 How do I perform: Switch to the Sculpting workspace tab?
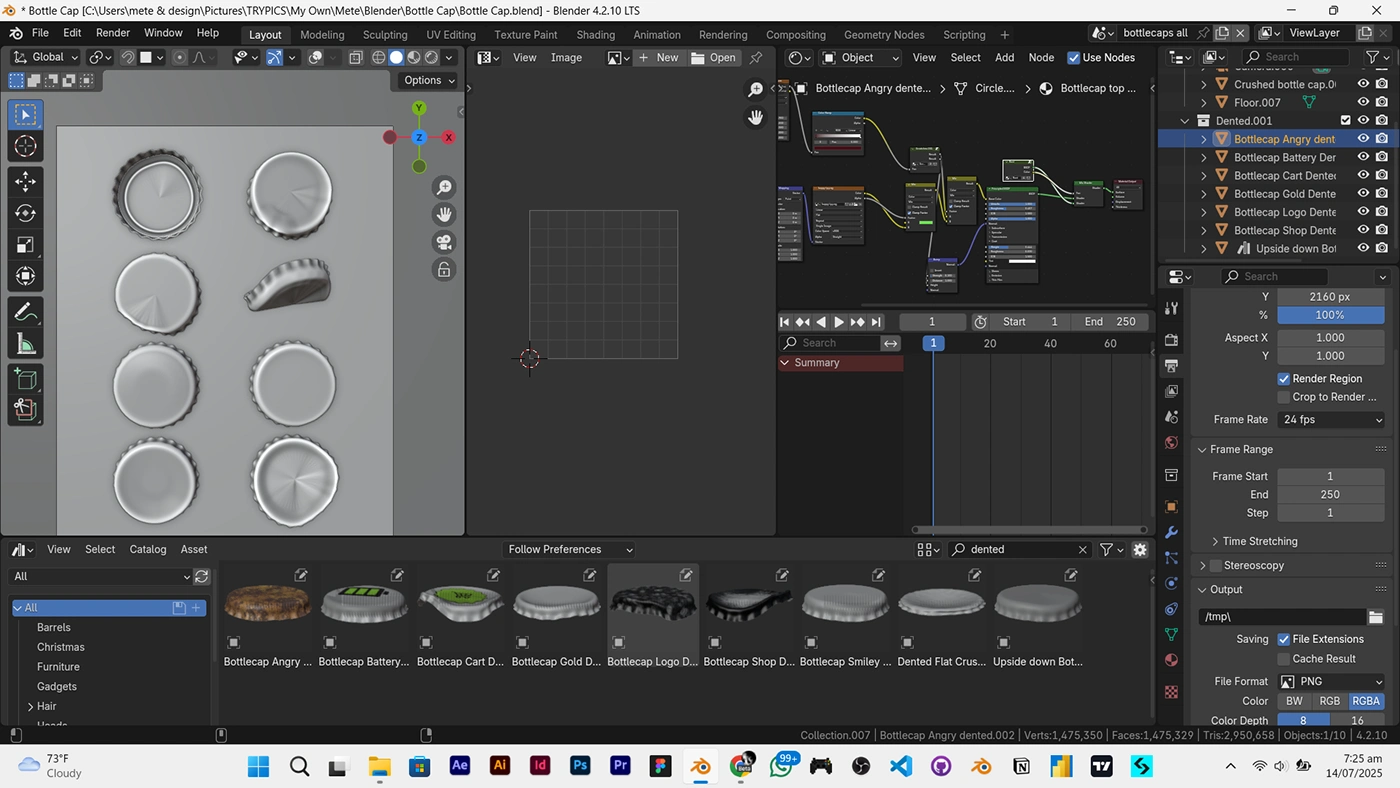pyautogui.click(x=385, y=34)
